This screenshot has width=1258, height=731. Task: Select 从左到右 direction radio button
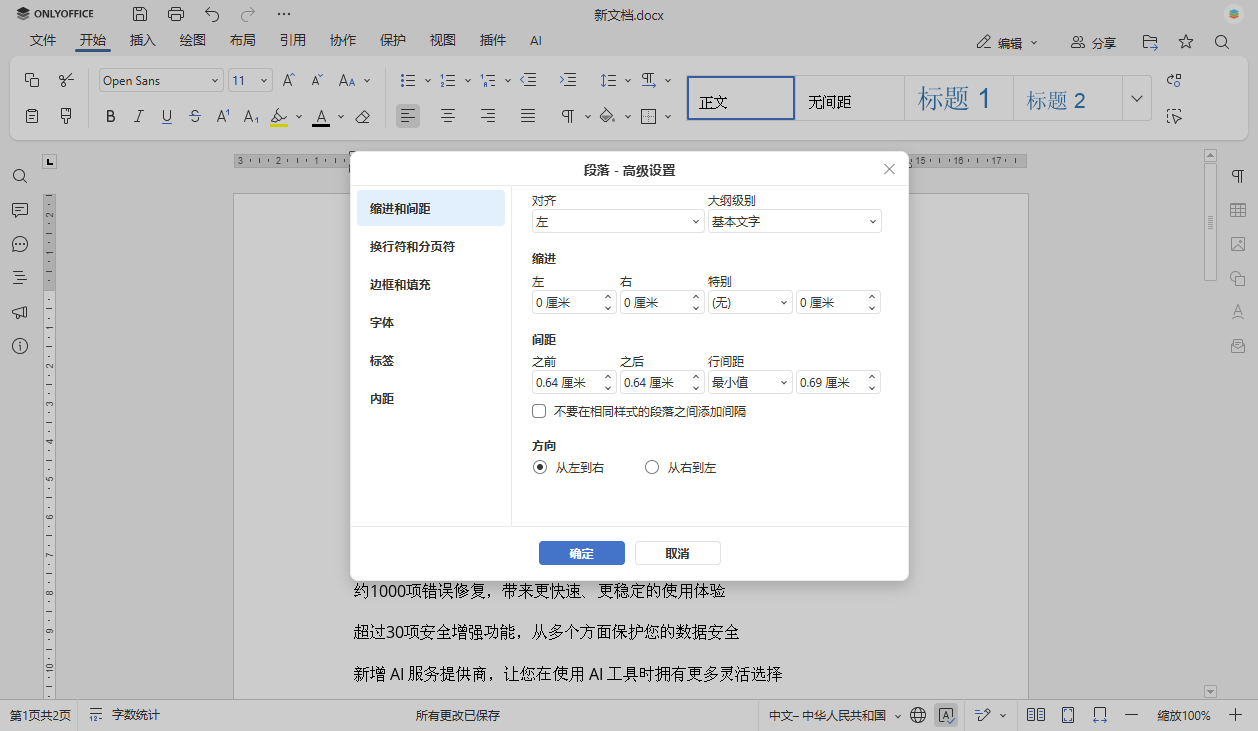click(x=540, y=467)
